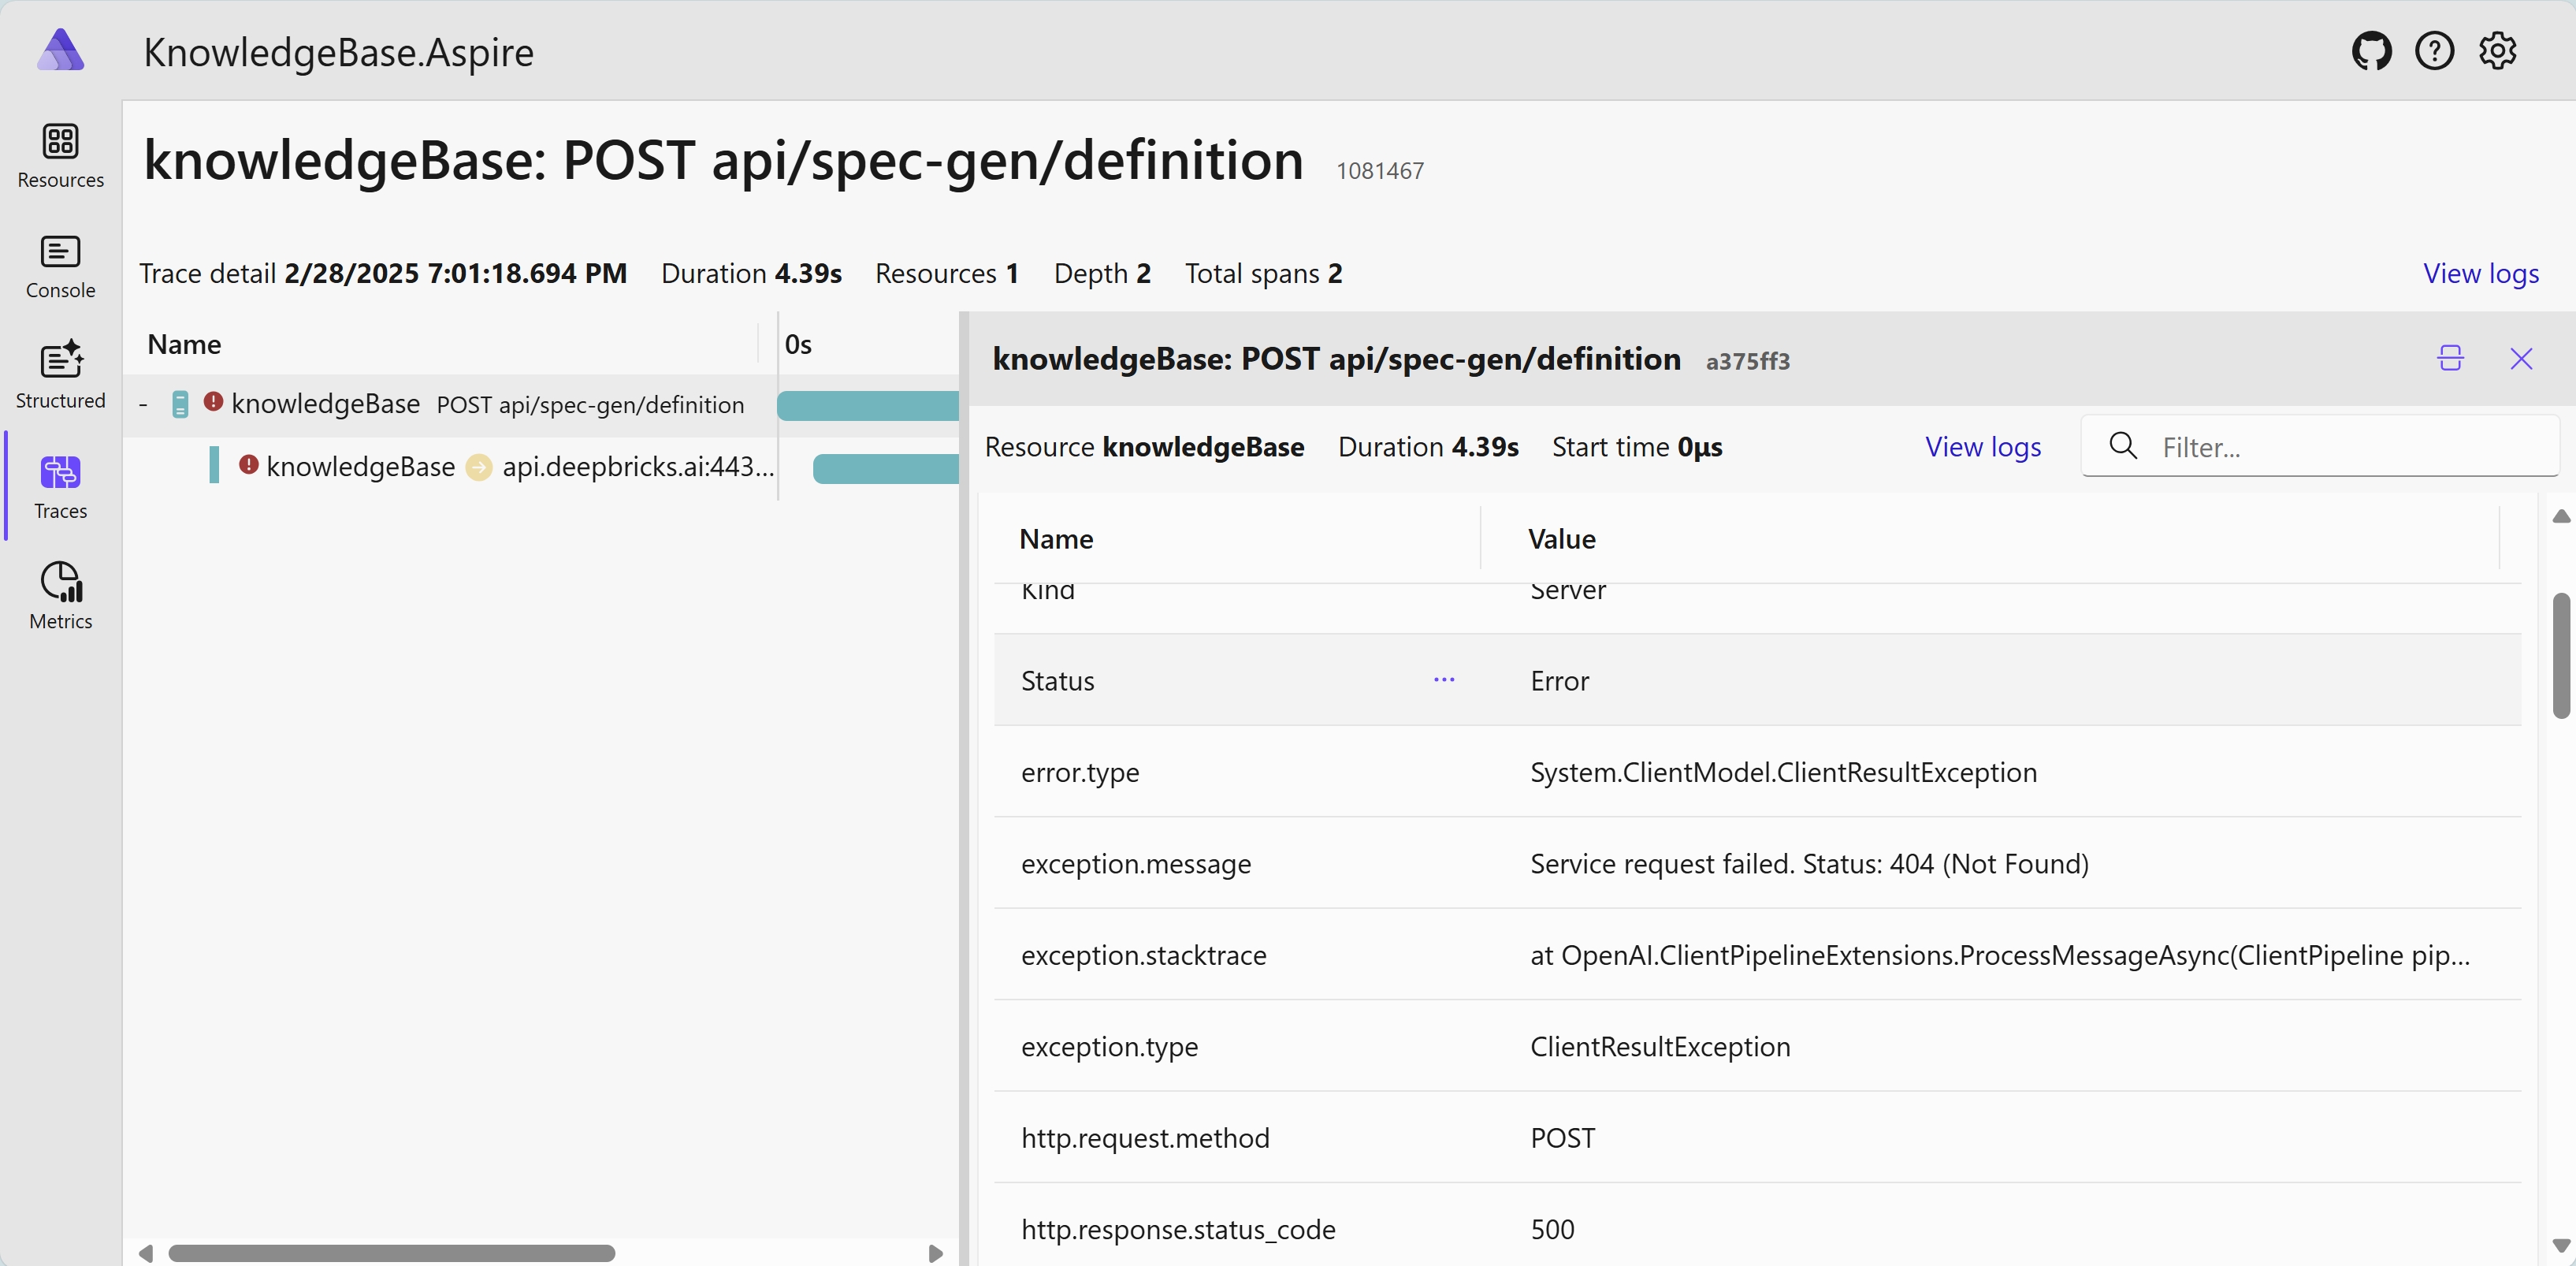
Task: Click the api.deepbricks.ai span timeline bar
Action: [x=885, y=468]
